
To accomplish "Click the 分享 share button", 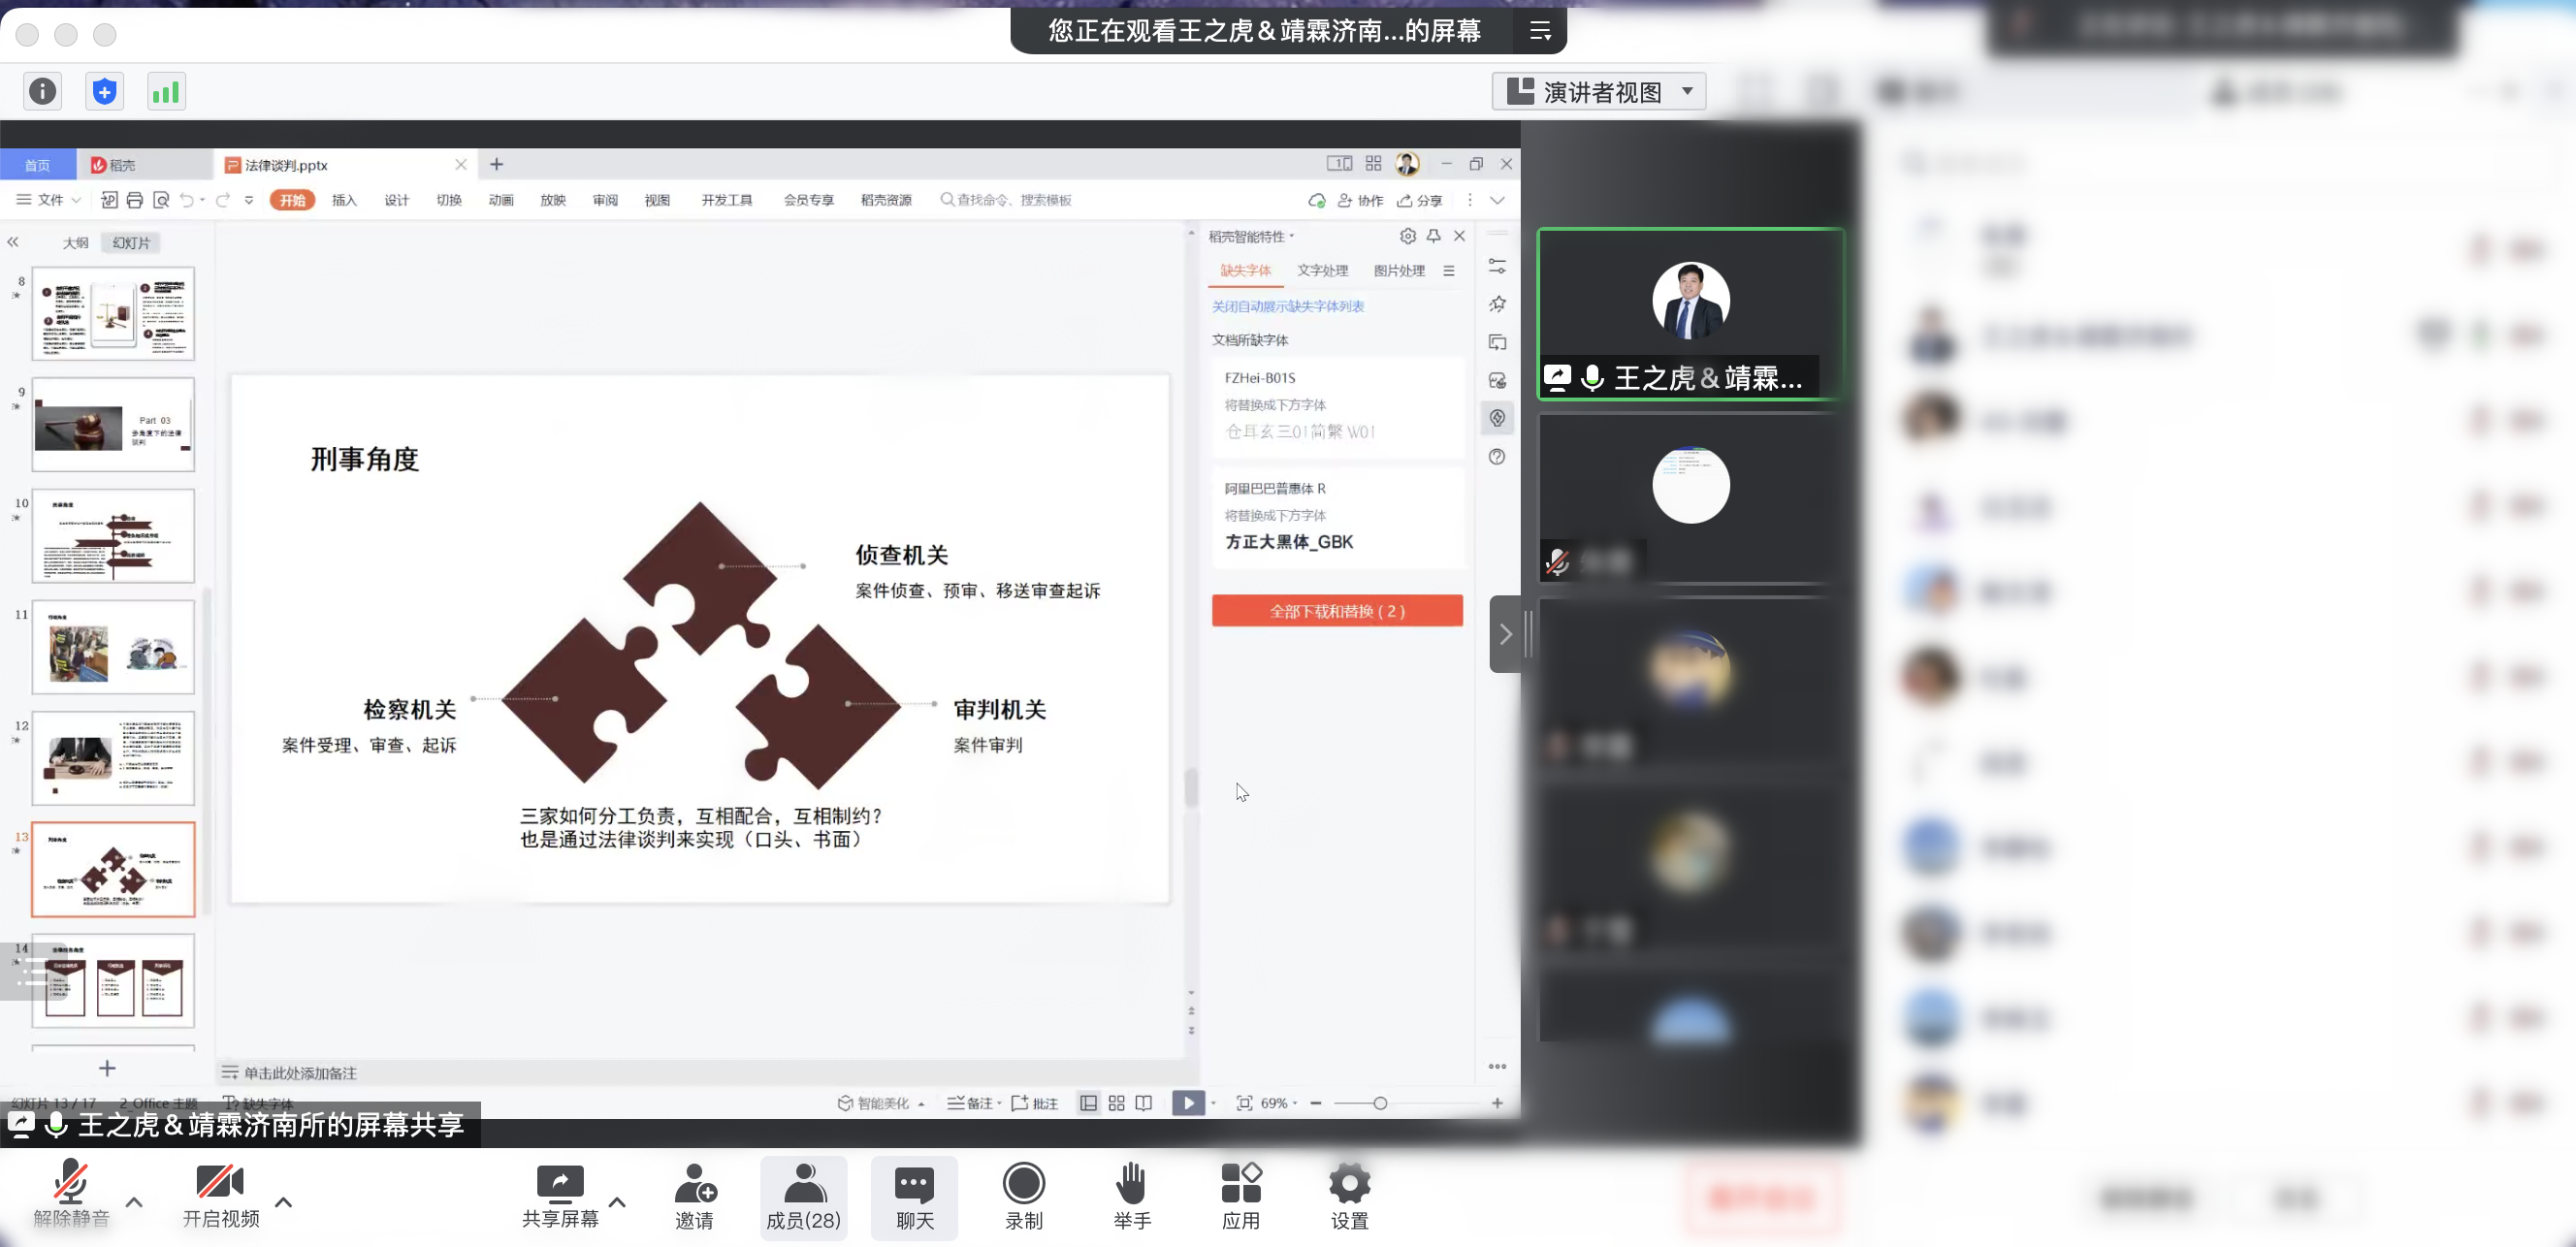I will tap(1420, 200).
